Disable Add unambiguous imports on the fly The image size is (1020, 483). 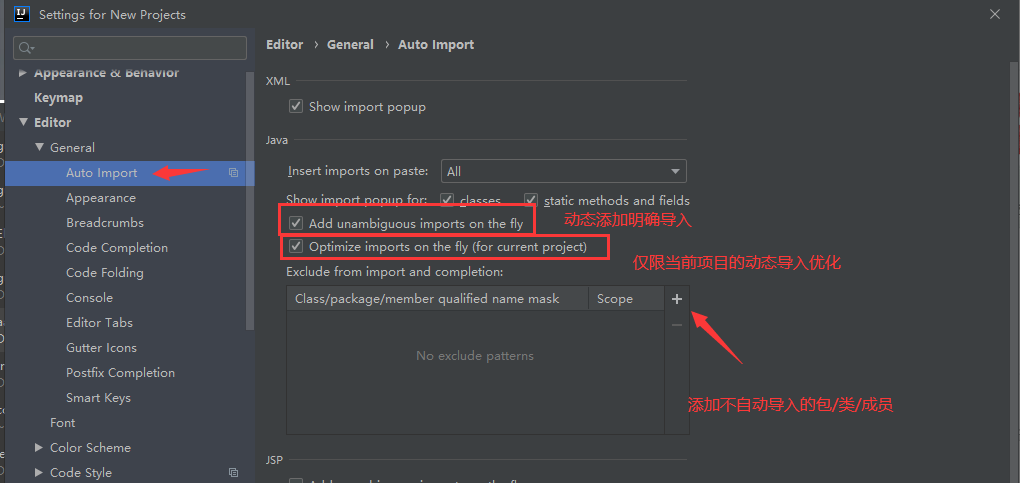tap(296, 223)
